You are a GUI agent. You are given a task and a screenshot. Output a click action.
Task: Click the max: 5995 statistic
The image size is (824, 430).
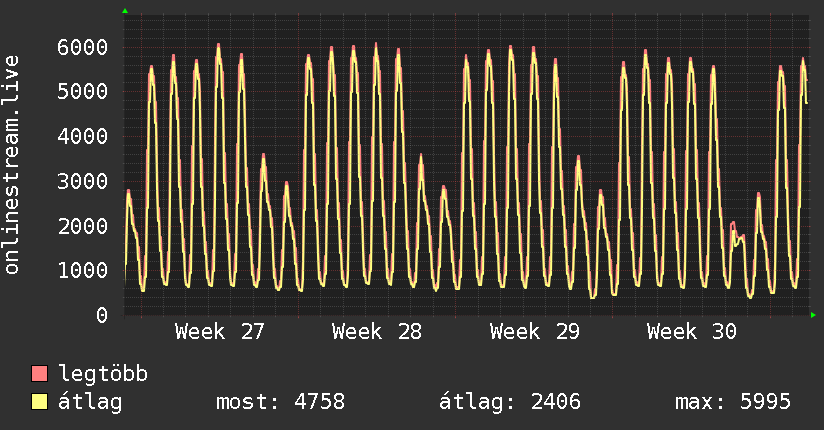click(x=733, y=402)
